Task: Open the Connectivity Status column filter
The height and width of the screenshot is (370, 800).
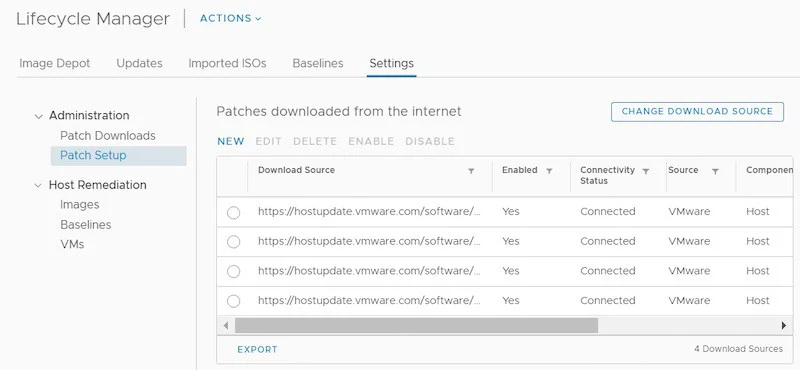Action: (645, 171)
